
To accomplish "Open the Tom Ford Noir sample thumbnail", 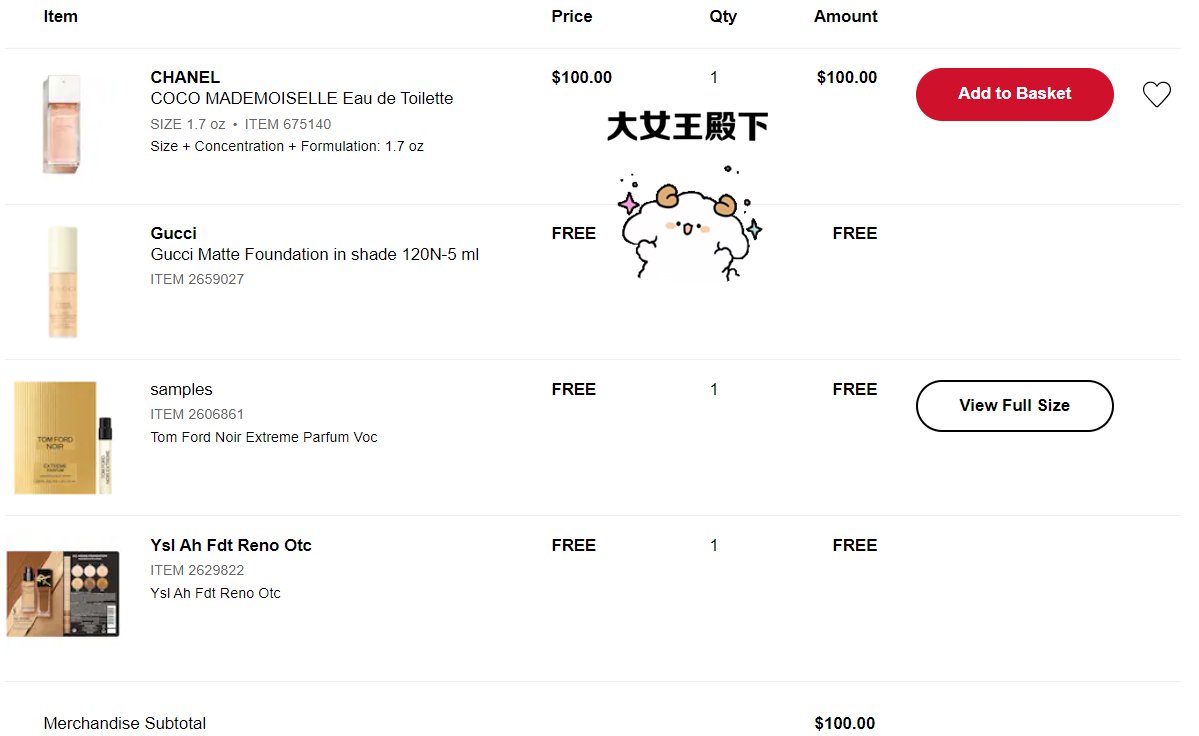I will pos(62,437).
